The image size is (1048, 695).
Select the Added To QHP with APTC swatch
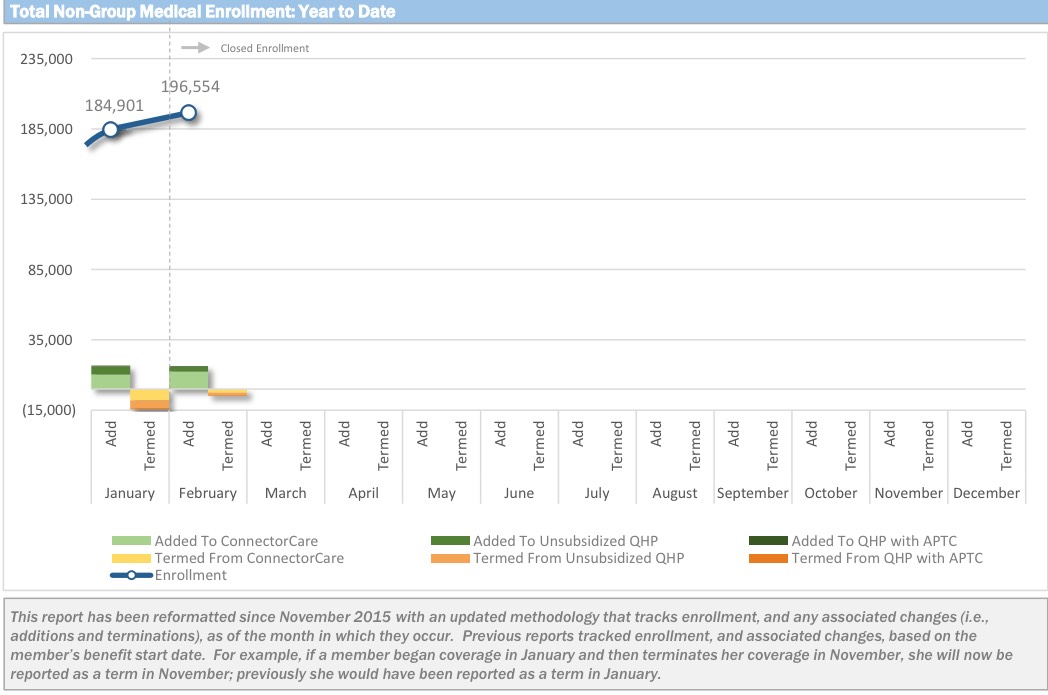(x=768, y=541)
